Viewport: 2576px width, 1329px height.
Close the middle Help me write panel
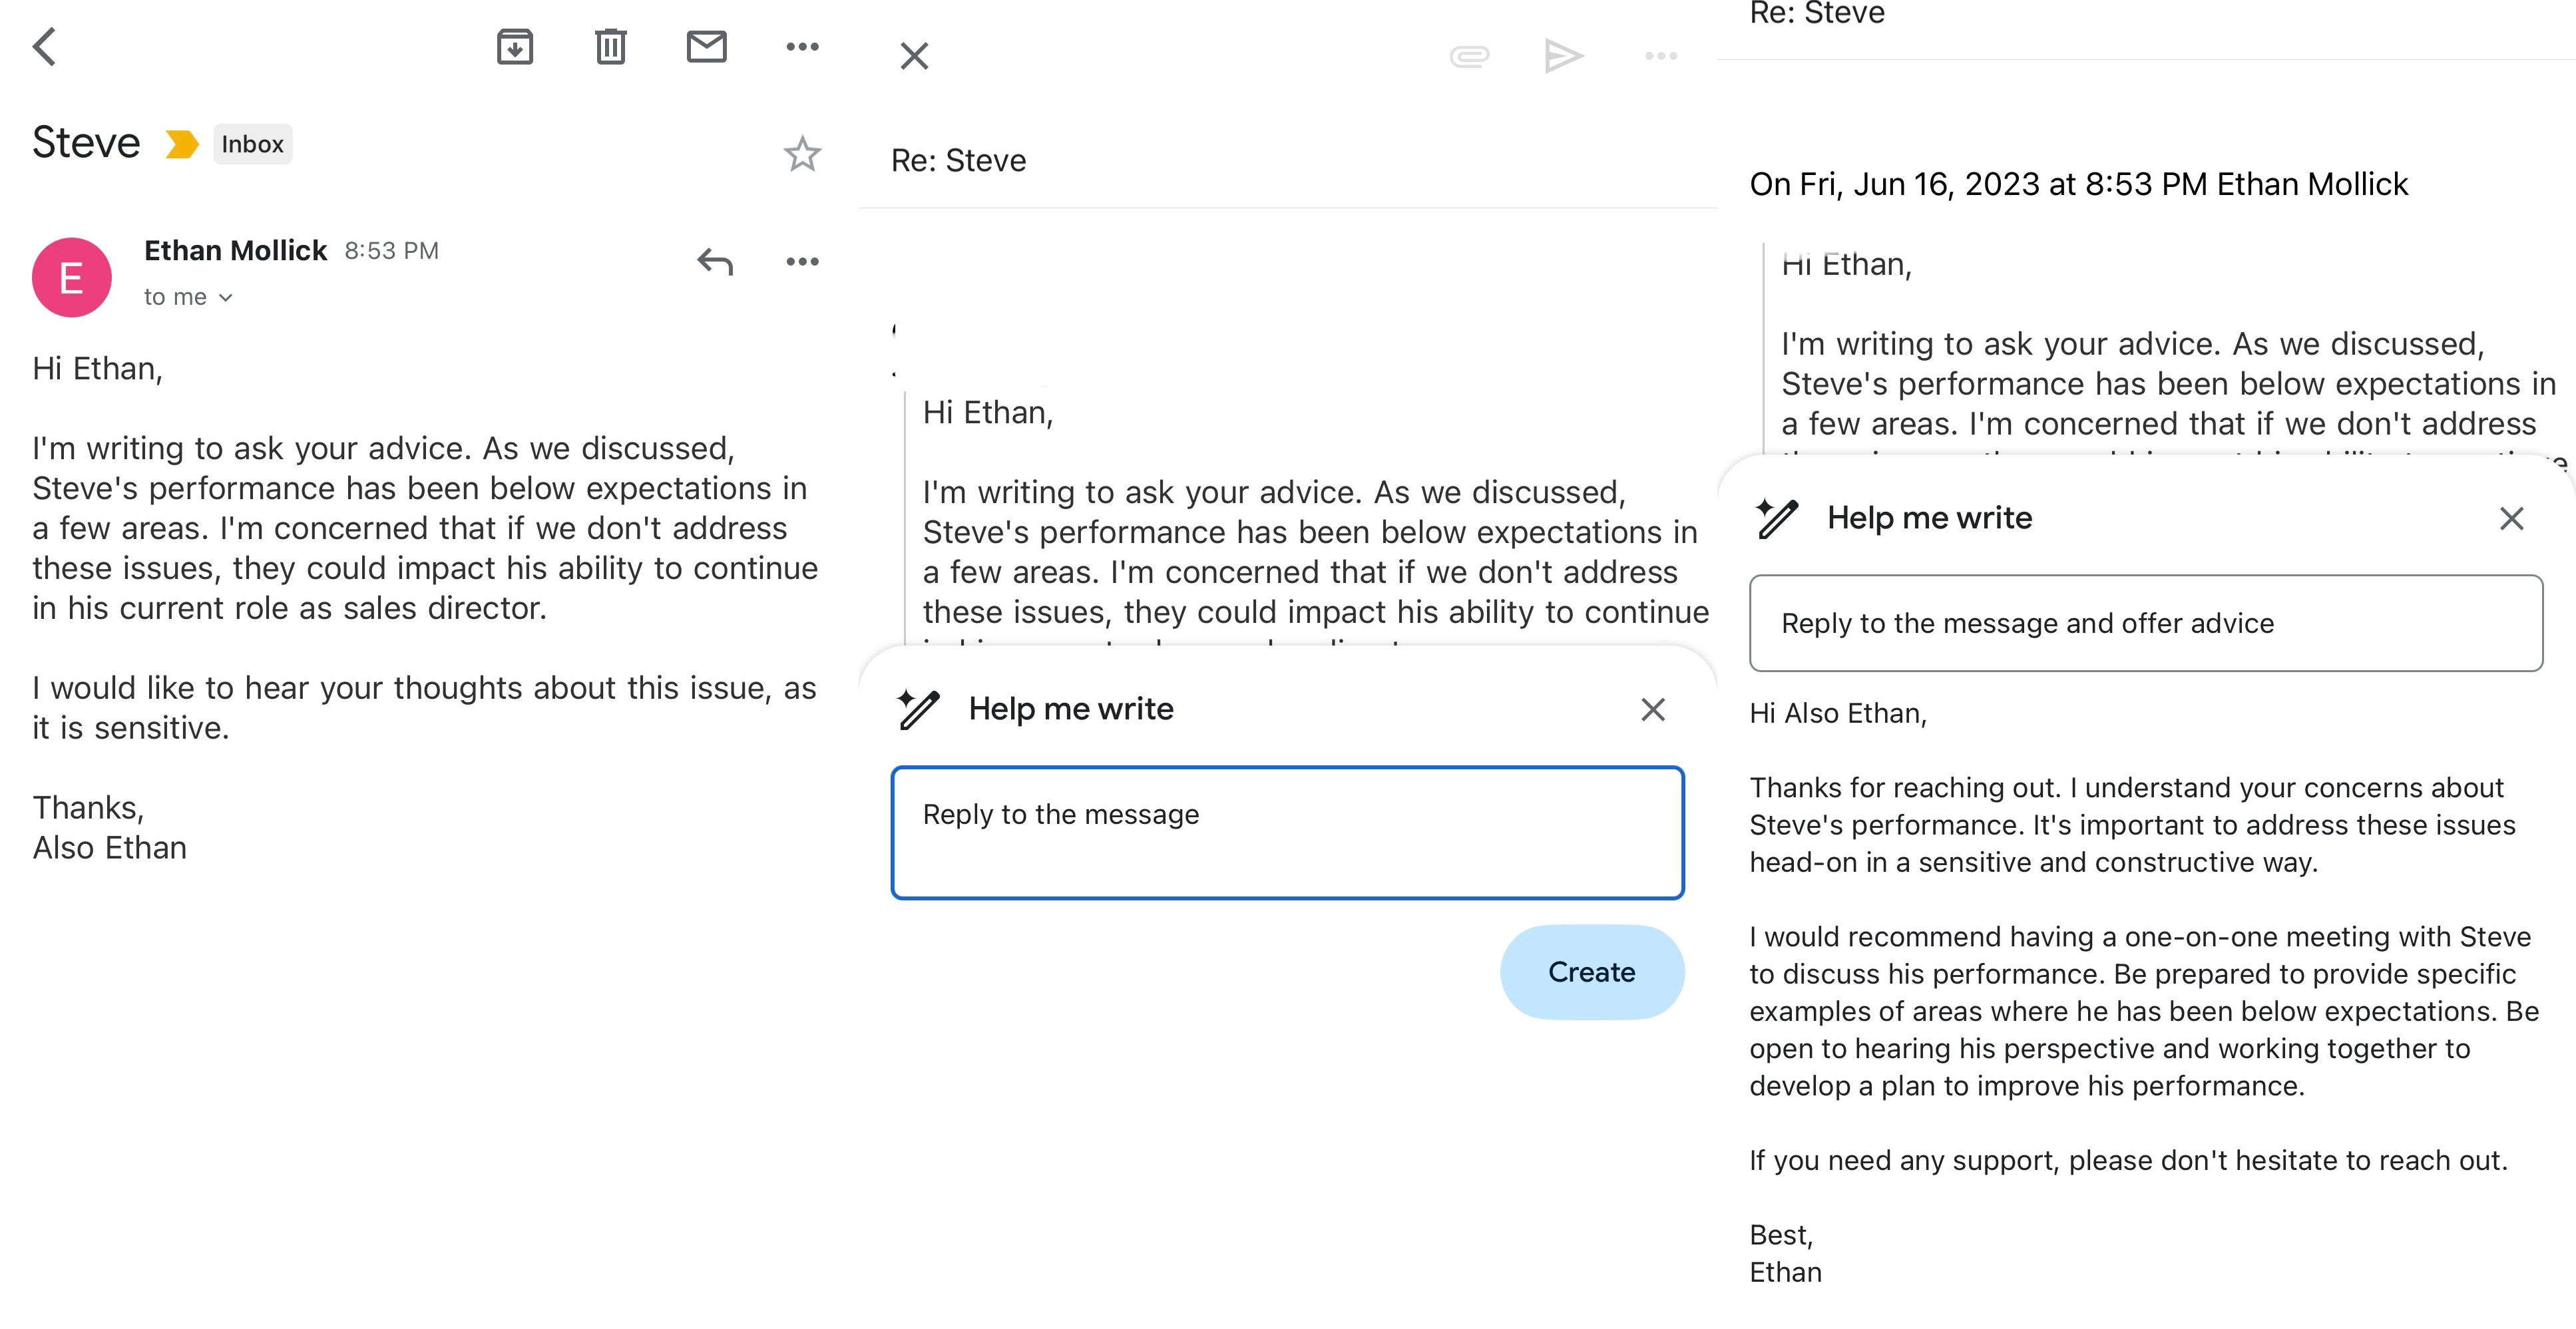[x=1653, y=709]
